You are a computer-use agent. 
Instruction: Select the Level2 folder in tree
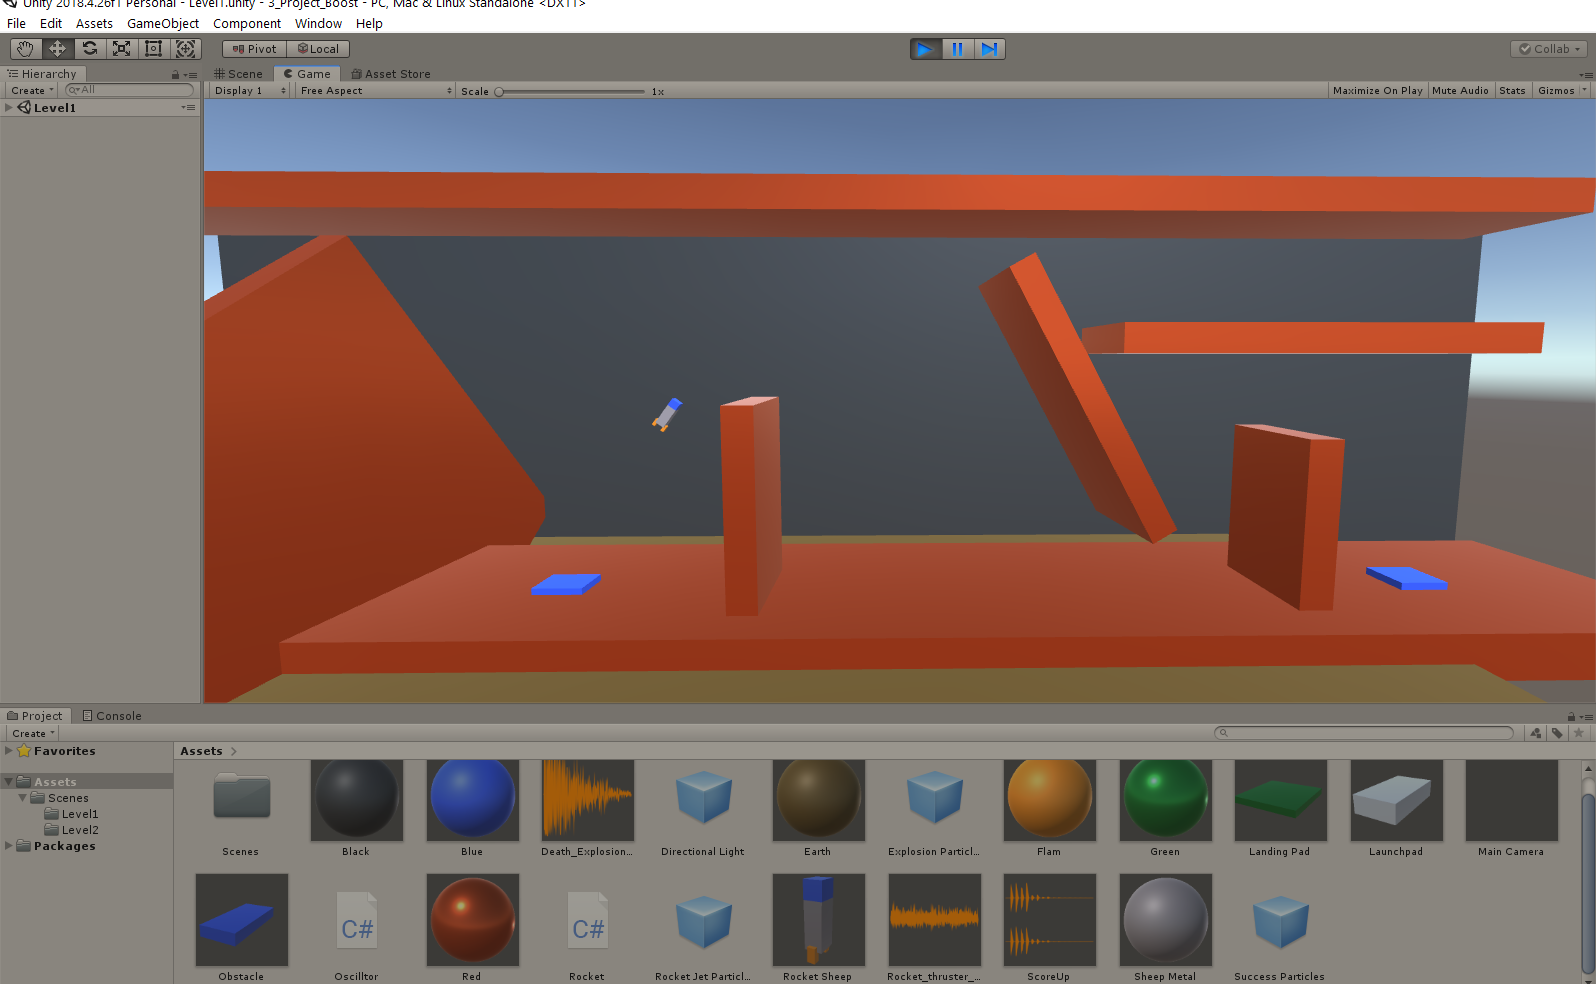(x=71, y=829)
